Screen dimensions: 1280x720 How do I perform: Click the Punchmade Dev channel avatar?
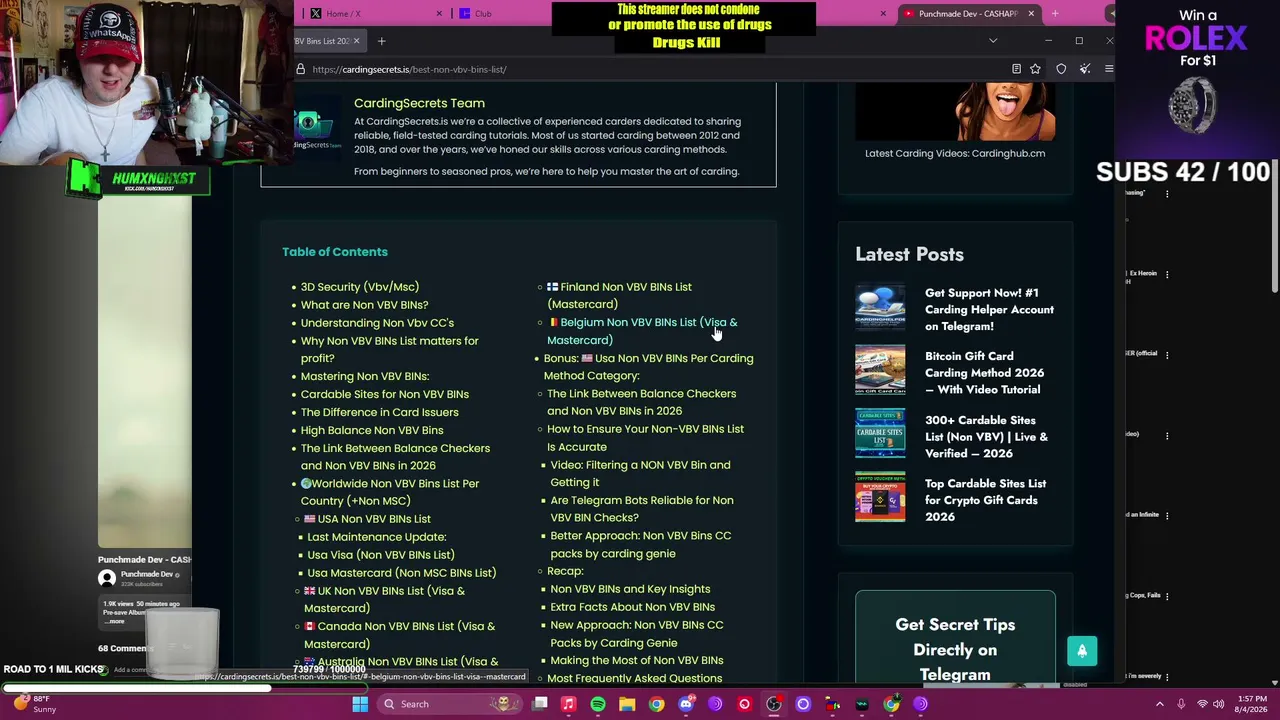point(107,578)
